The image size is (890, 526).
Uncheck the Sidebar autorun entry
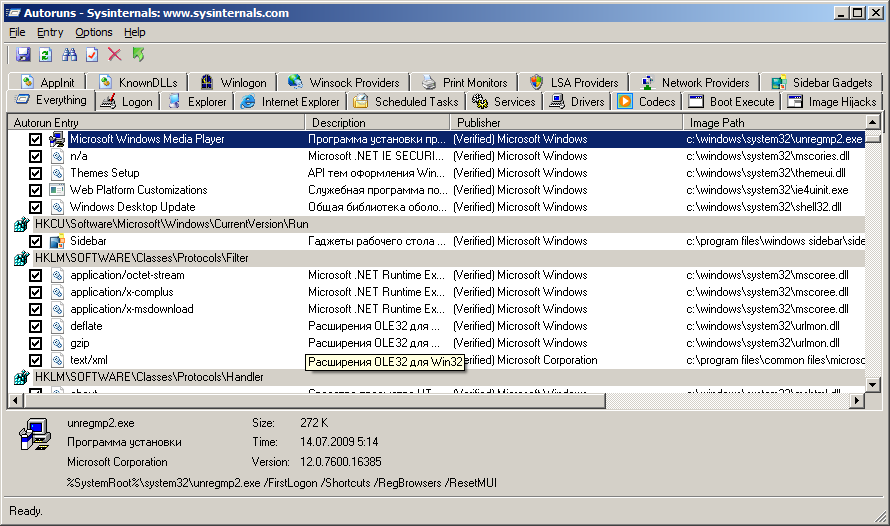click(x=35, y=242)
